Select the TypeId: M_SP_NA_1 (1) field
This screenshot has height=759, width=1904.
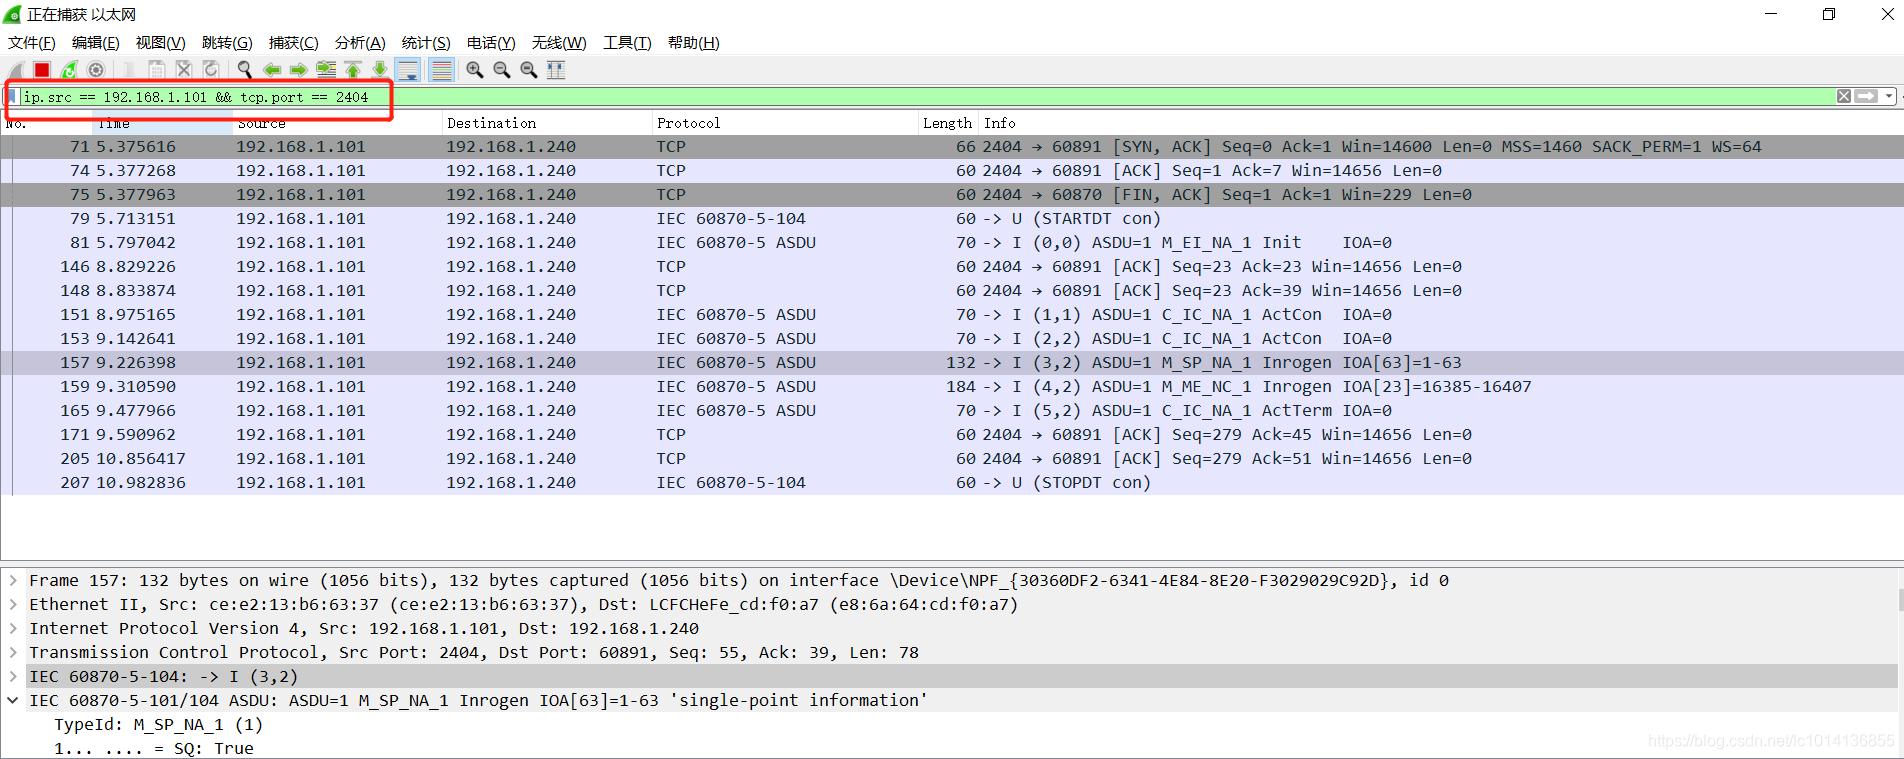point(158,724)
